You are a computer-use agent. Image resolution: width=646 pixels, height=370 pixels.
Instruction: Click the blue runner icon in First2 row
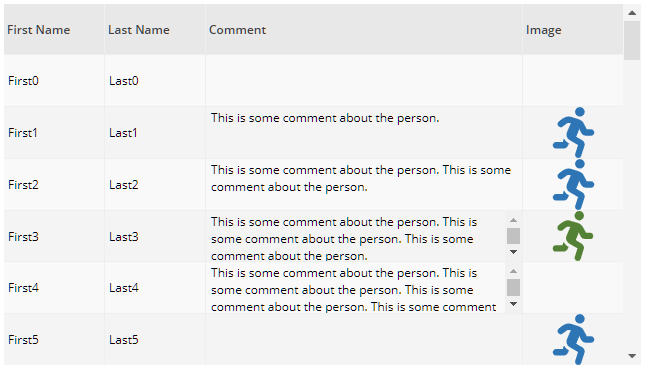(573, 185)
